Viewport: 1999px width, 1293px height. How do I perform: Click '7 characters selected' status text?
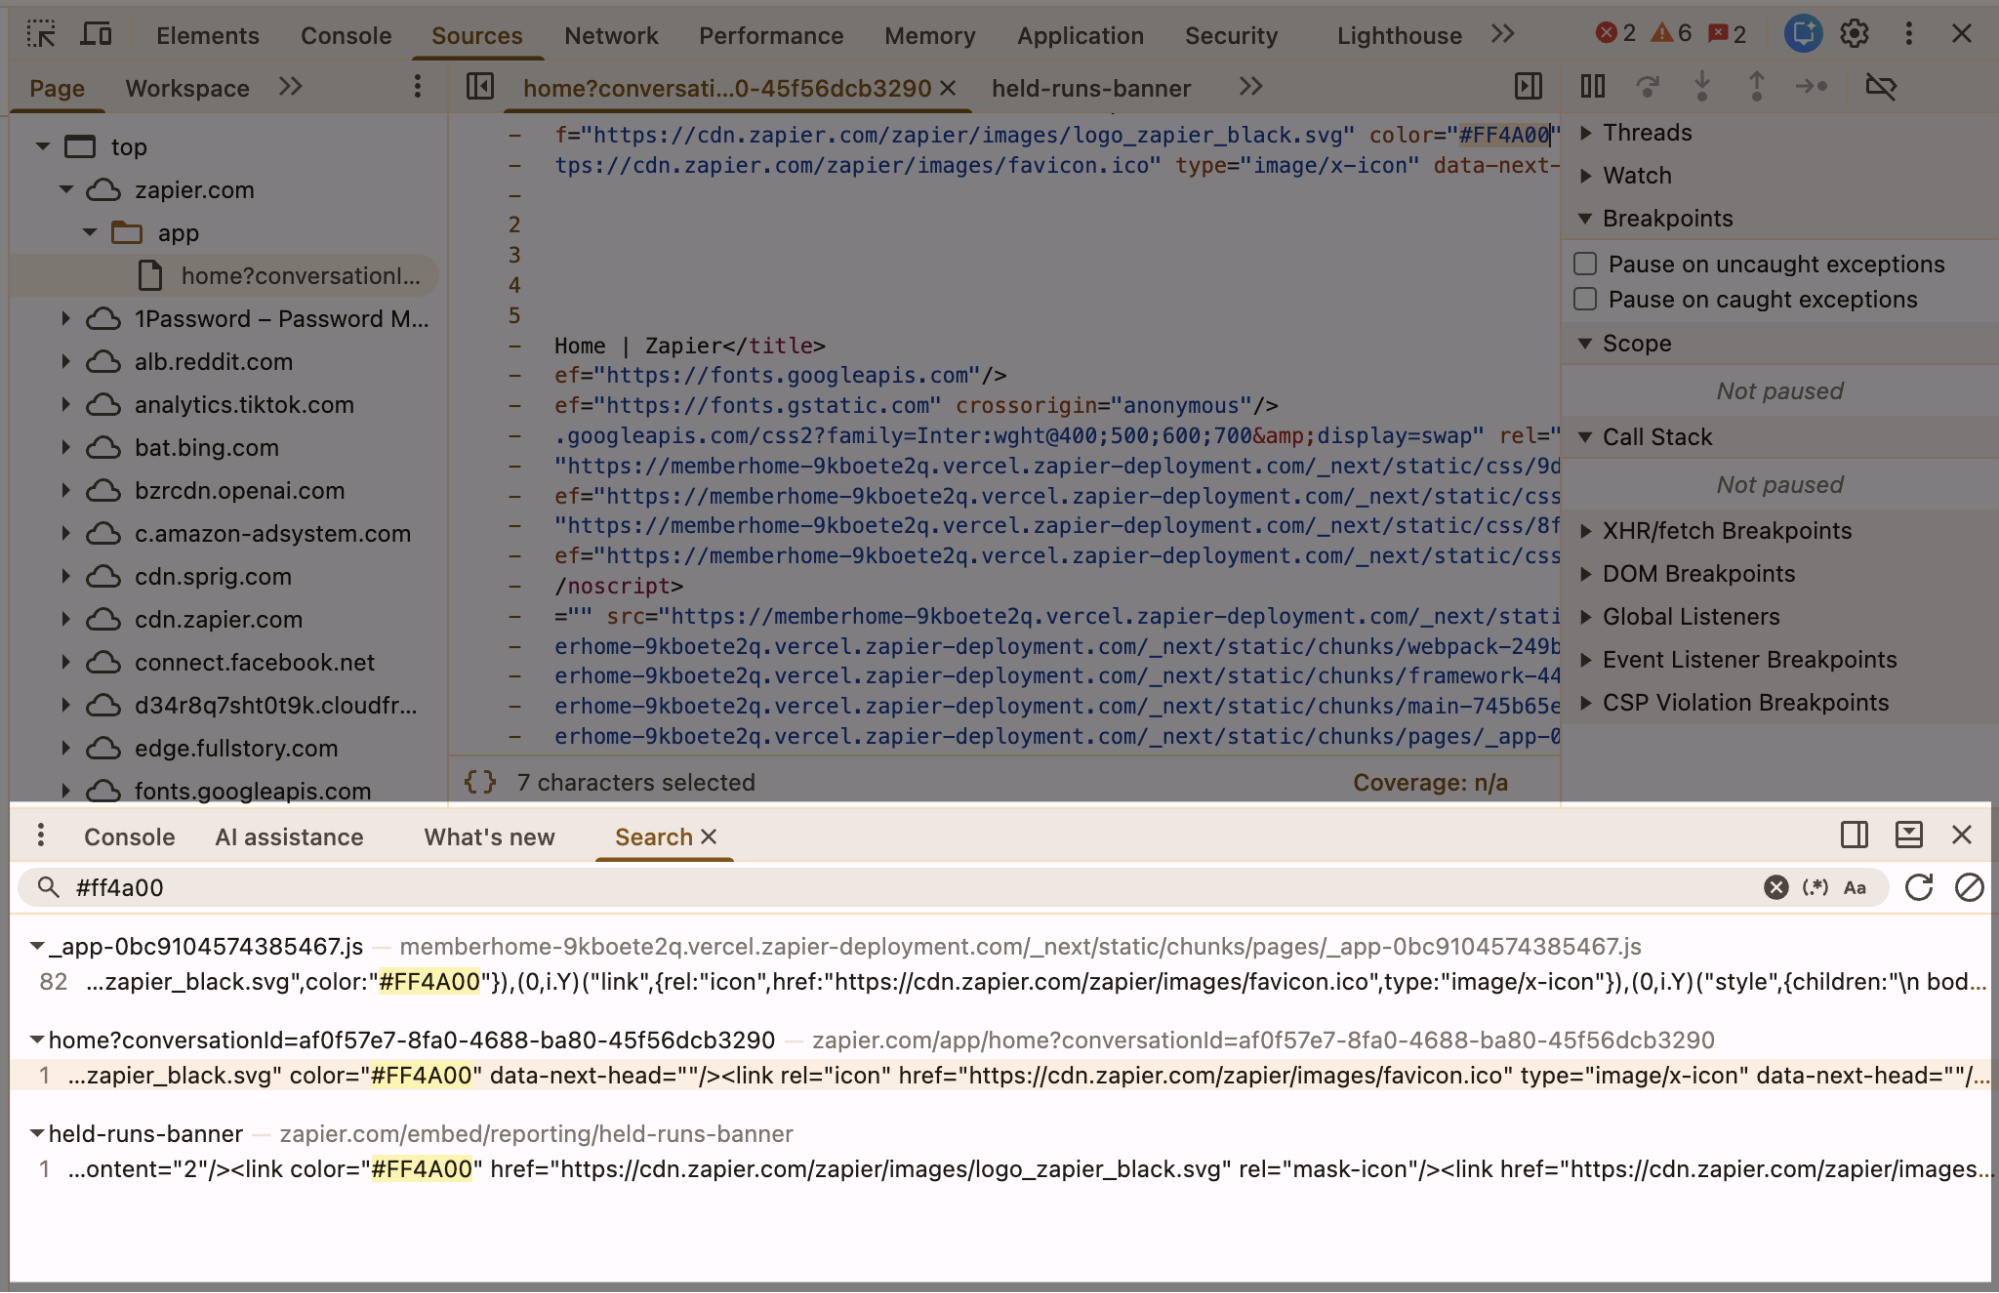[x=636, y=782]
